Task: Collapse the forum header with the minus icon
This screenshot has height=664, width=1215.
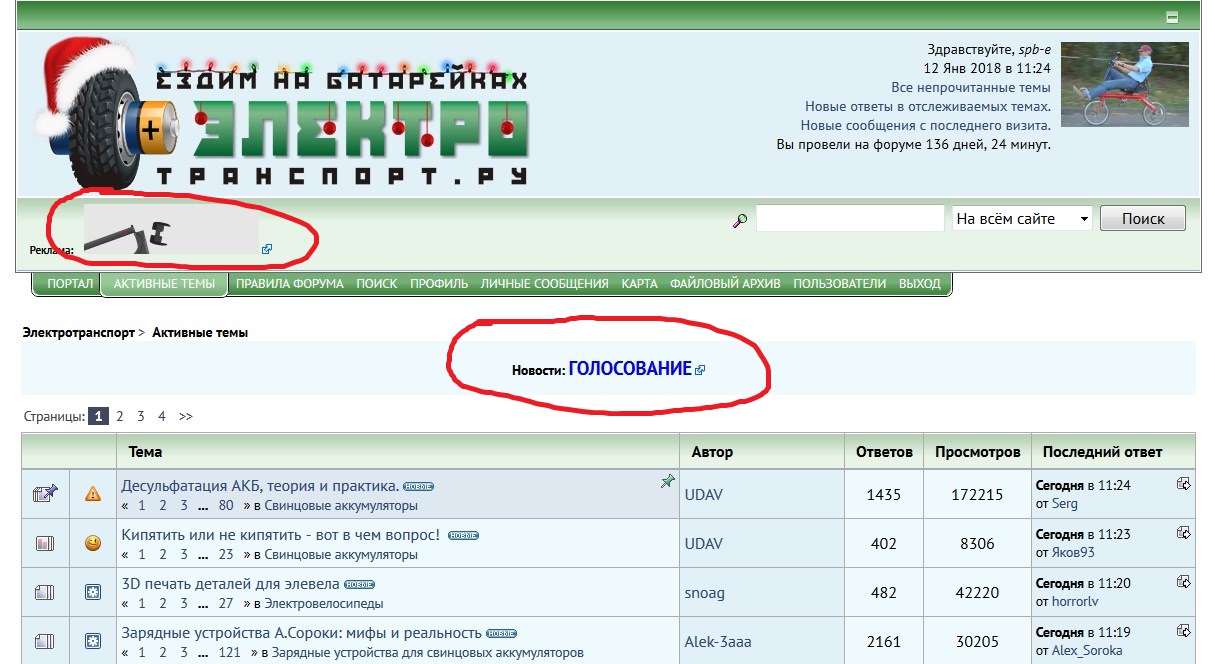Action: (x=1172, y=17)
